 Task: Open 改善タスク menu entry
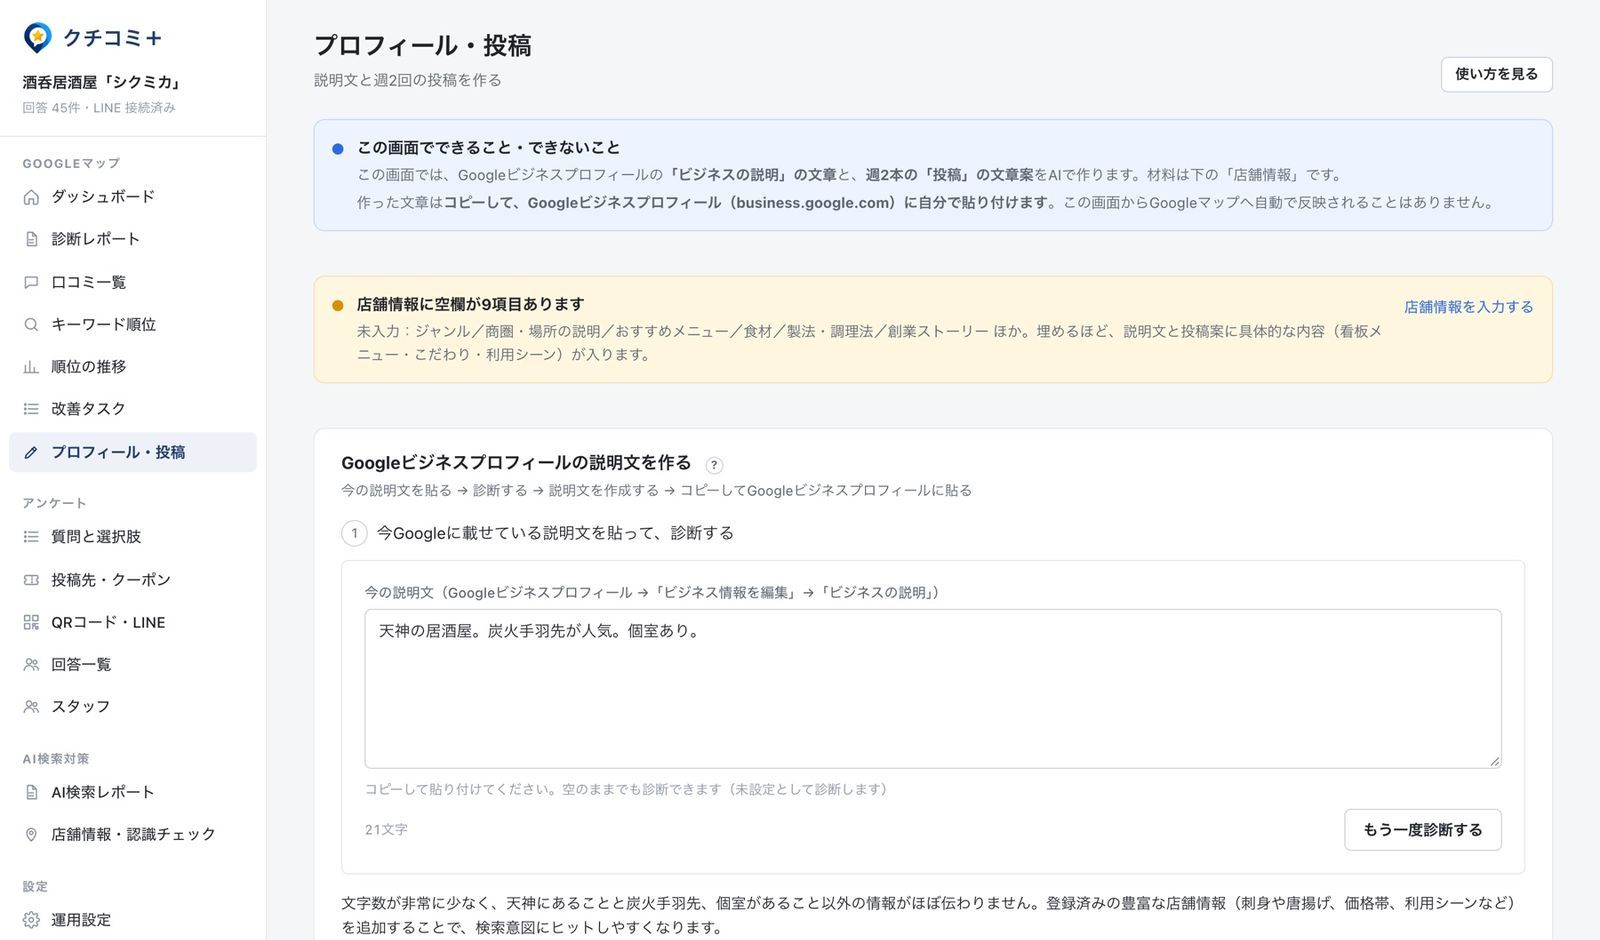(x=133, y=409)
